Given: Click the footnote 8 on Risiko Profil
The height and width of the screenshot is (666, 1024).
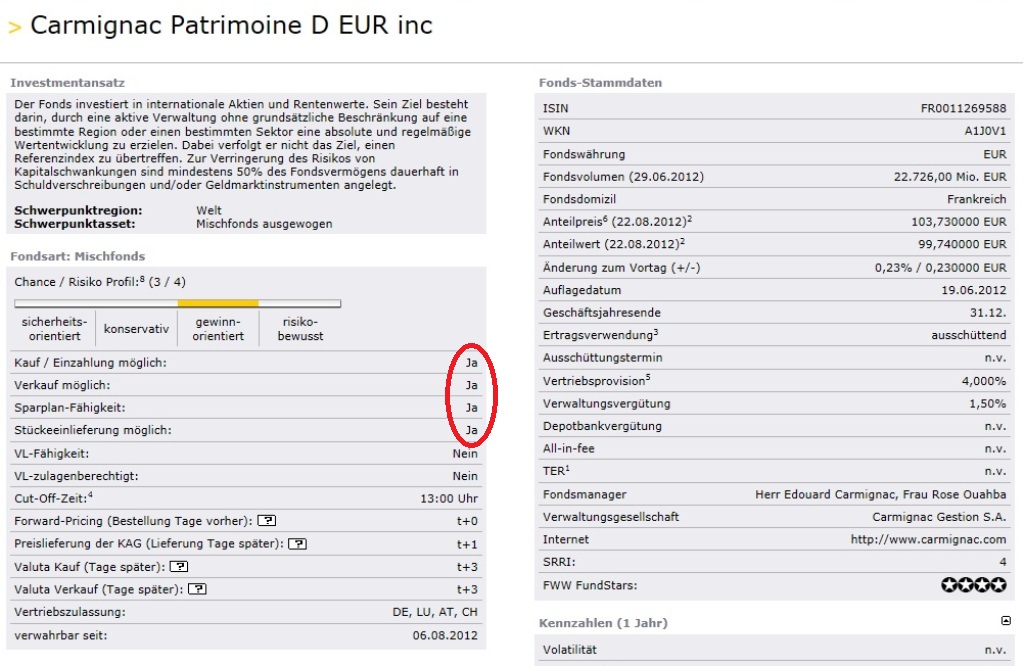Looking at the screenshot, I should pos(142,279).
